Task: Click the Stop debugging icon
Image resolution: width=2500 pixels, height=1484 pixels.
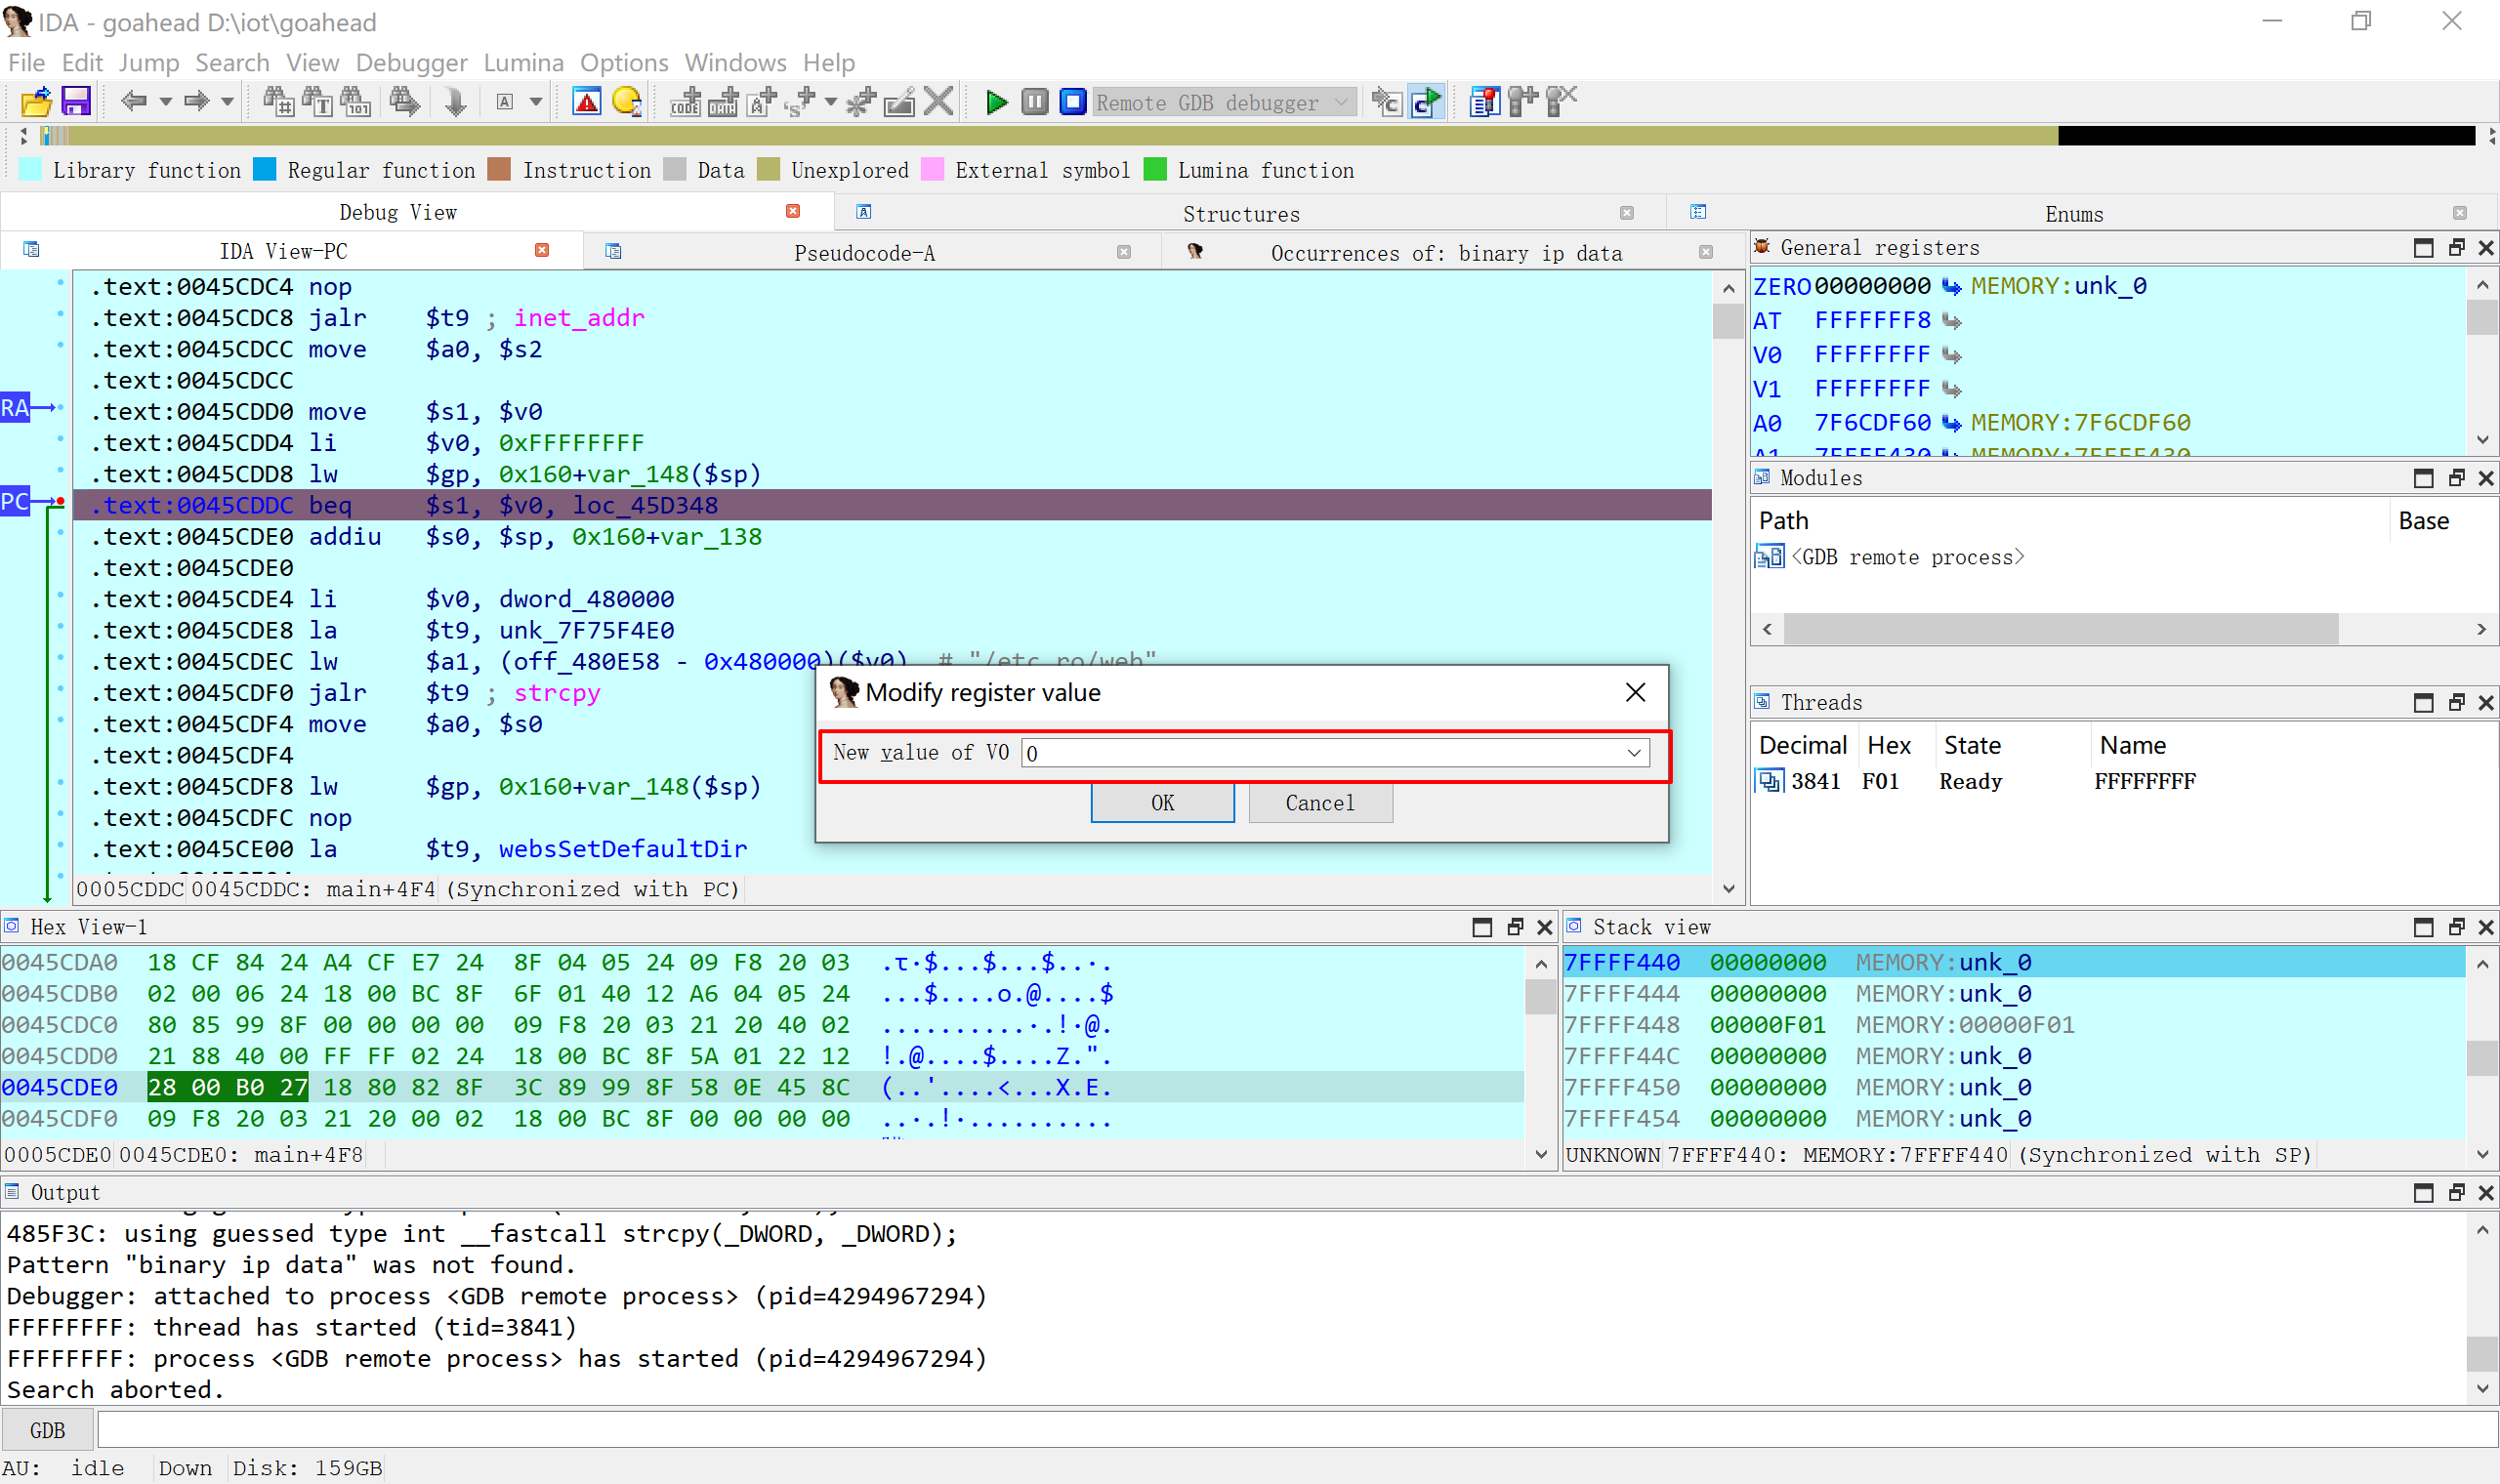Action: click(1072, 101)
